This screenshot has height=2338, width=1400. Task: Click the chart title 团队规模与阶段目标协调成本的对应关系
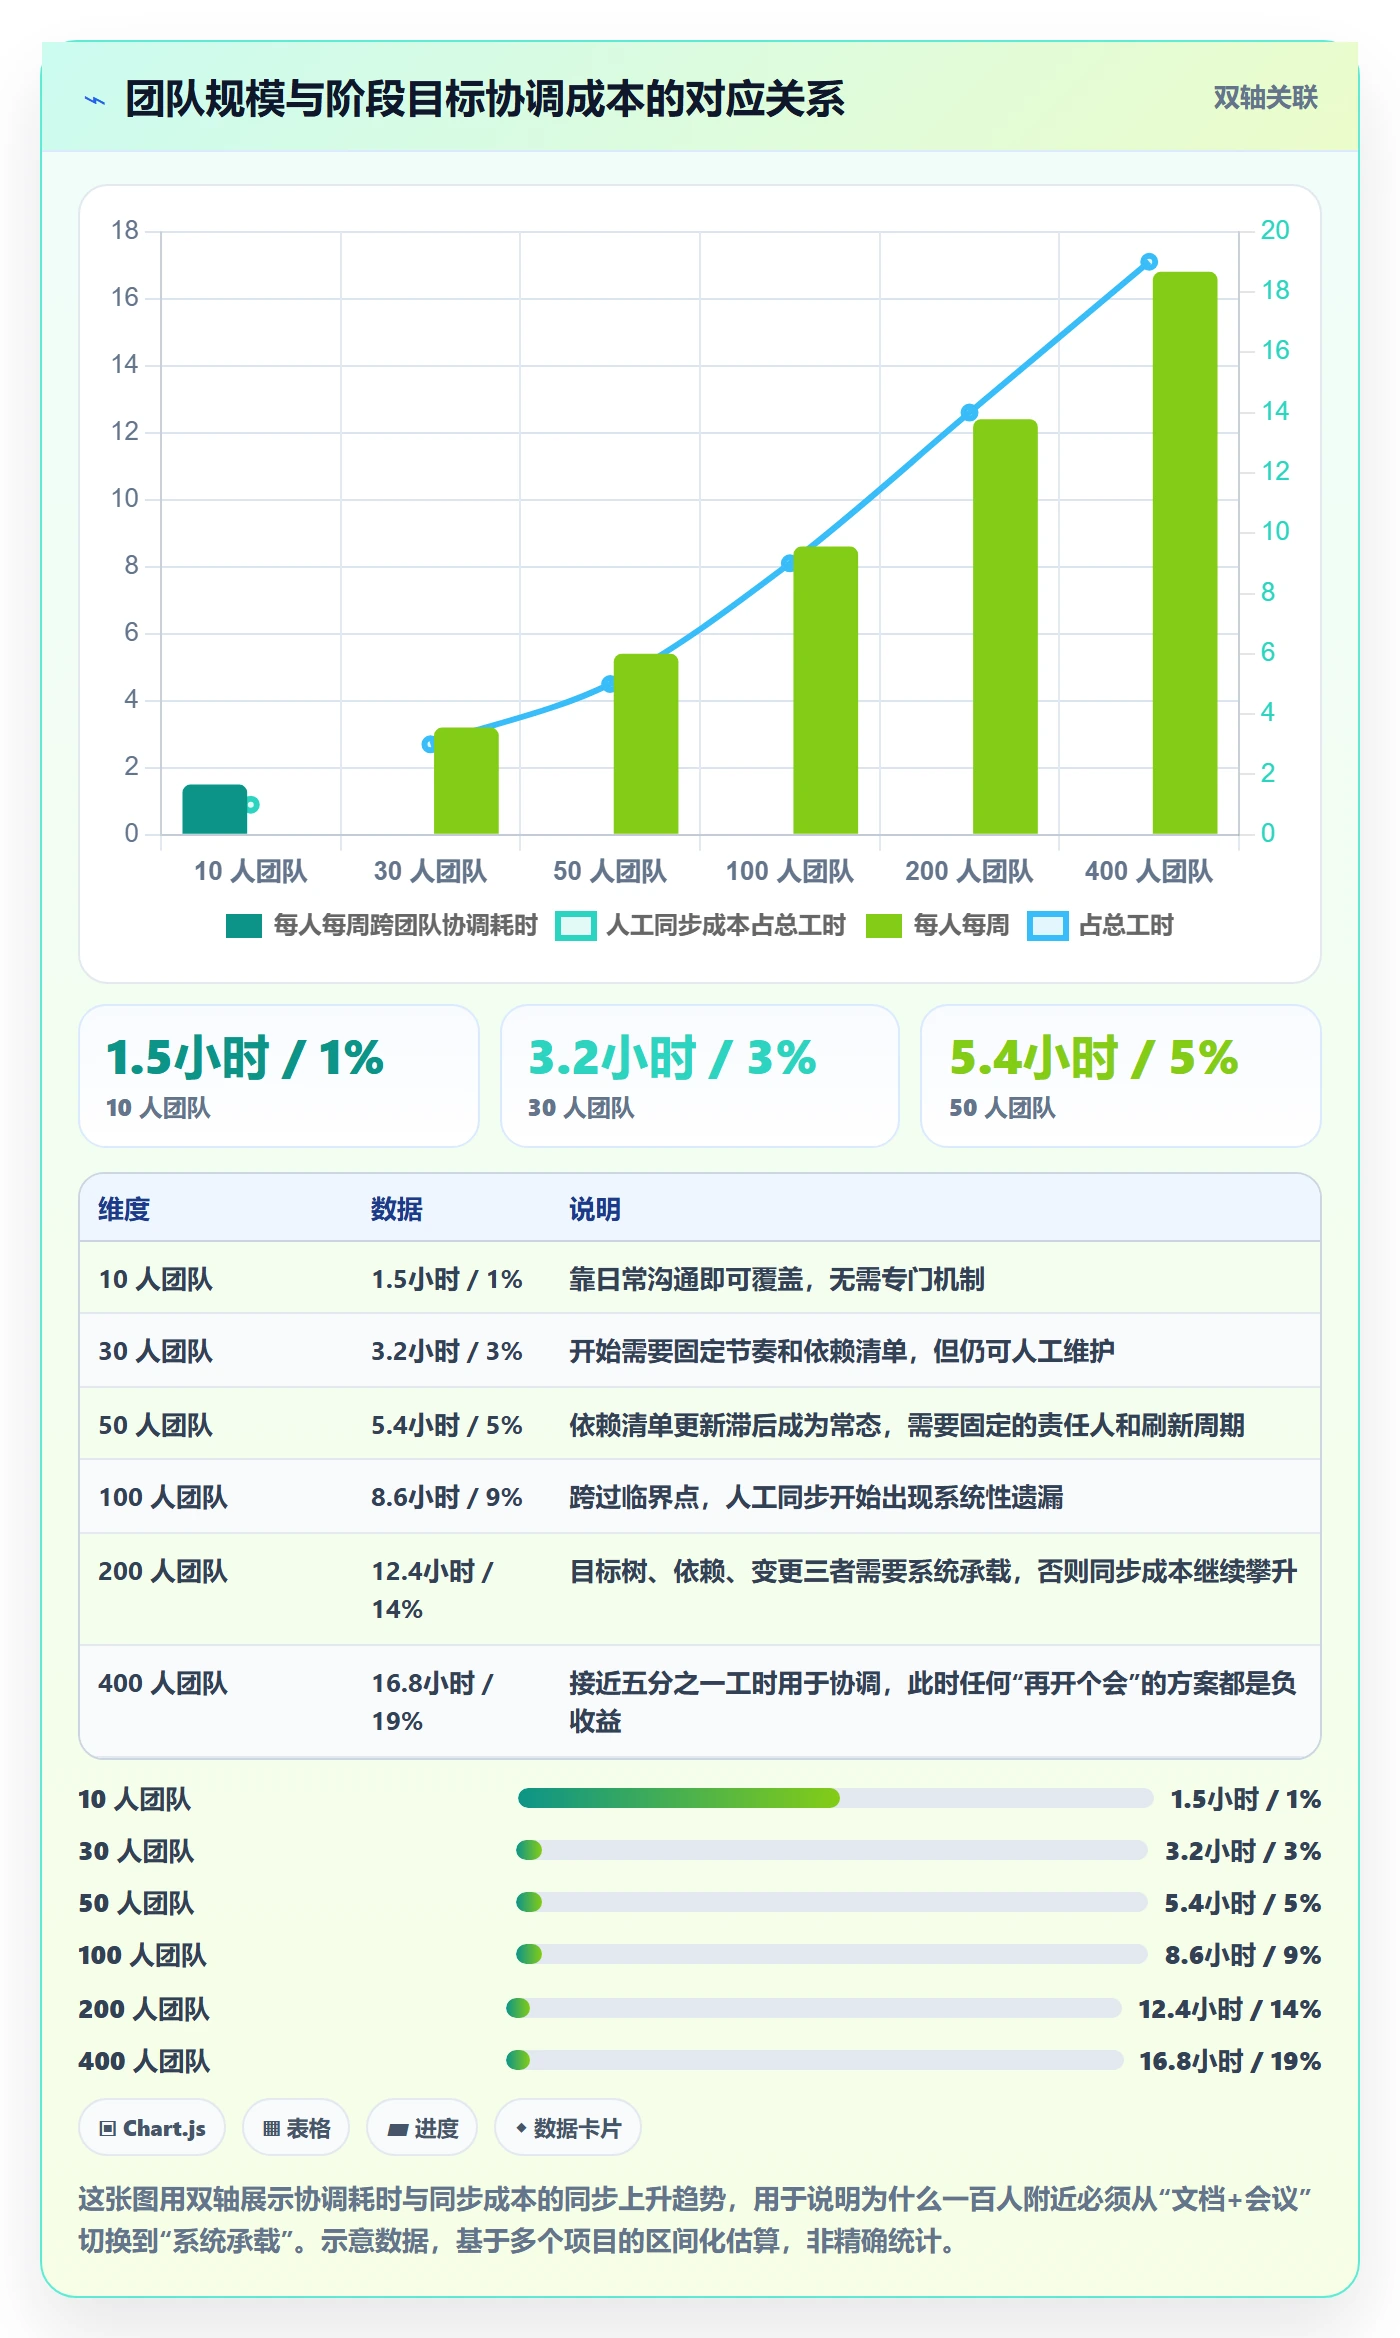[x=485, y=99]
